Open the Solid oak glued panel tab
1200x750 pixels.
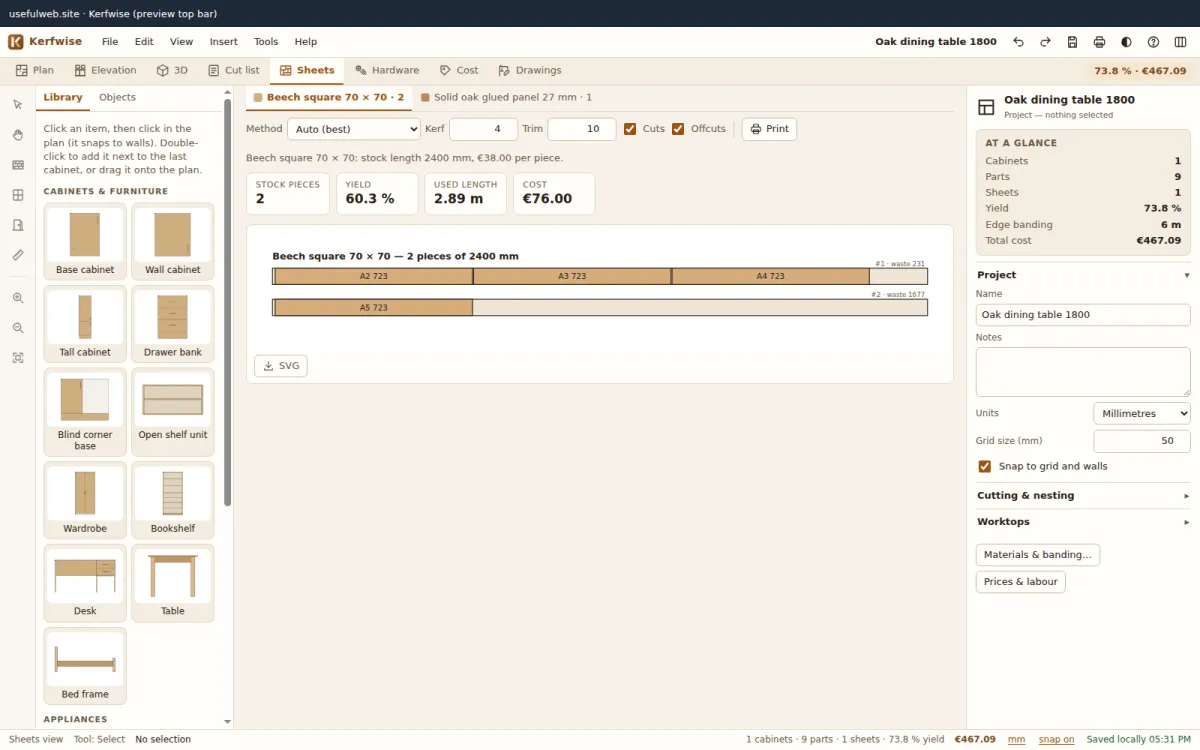(x=506, y=98)
